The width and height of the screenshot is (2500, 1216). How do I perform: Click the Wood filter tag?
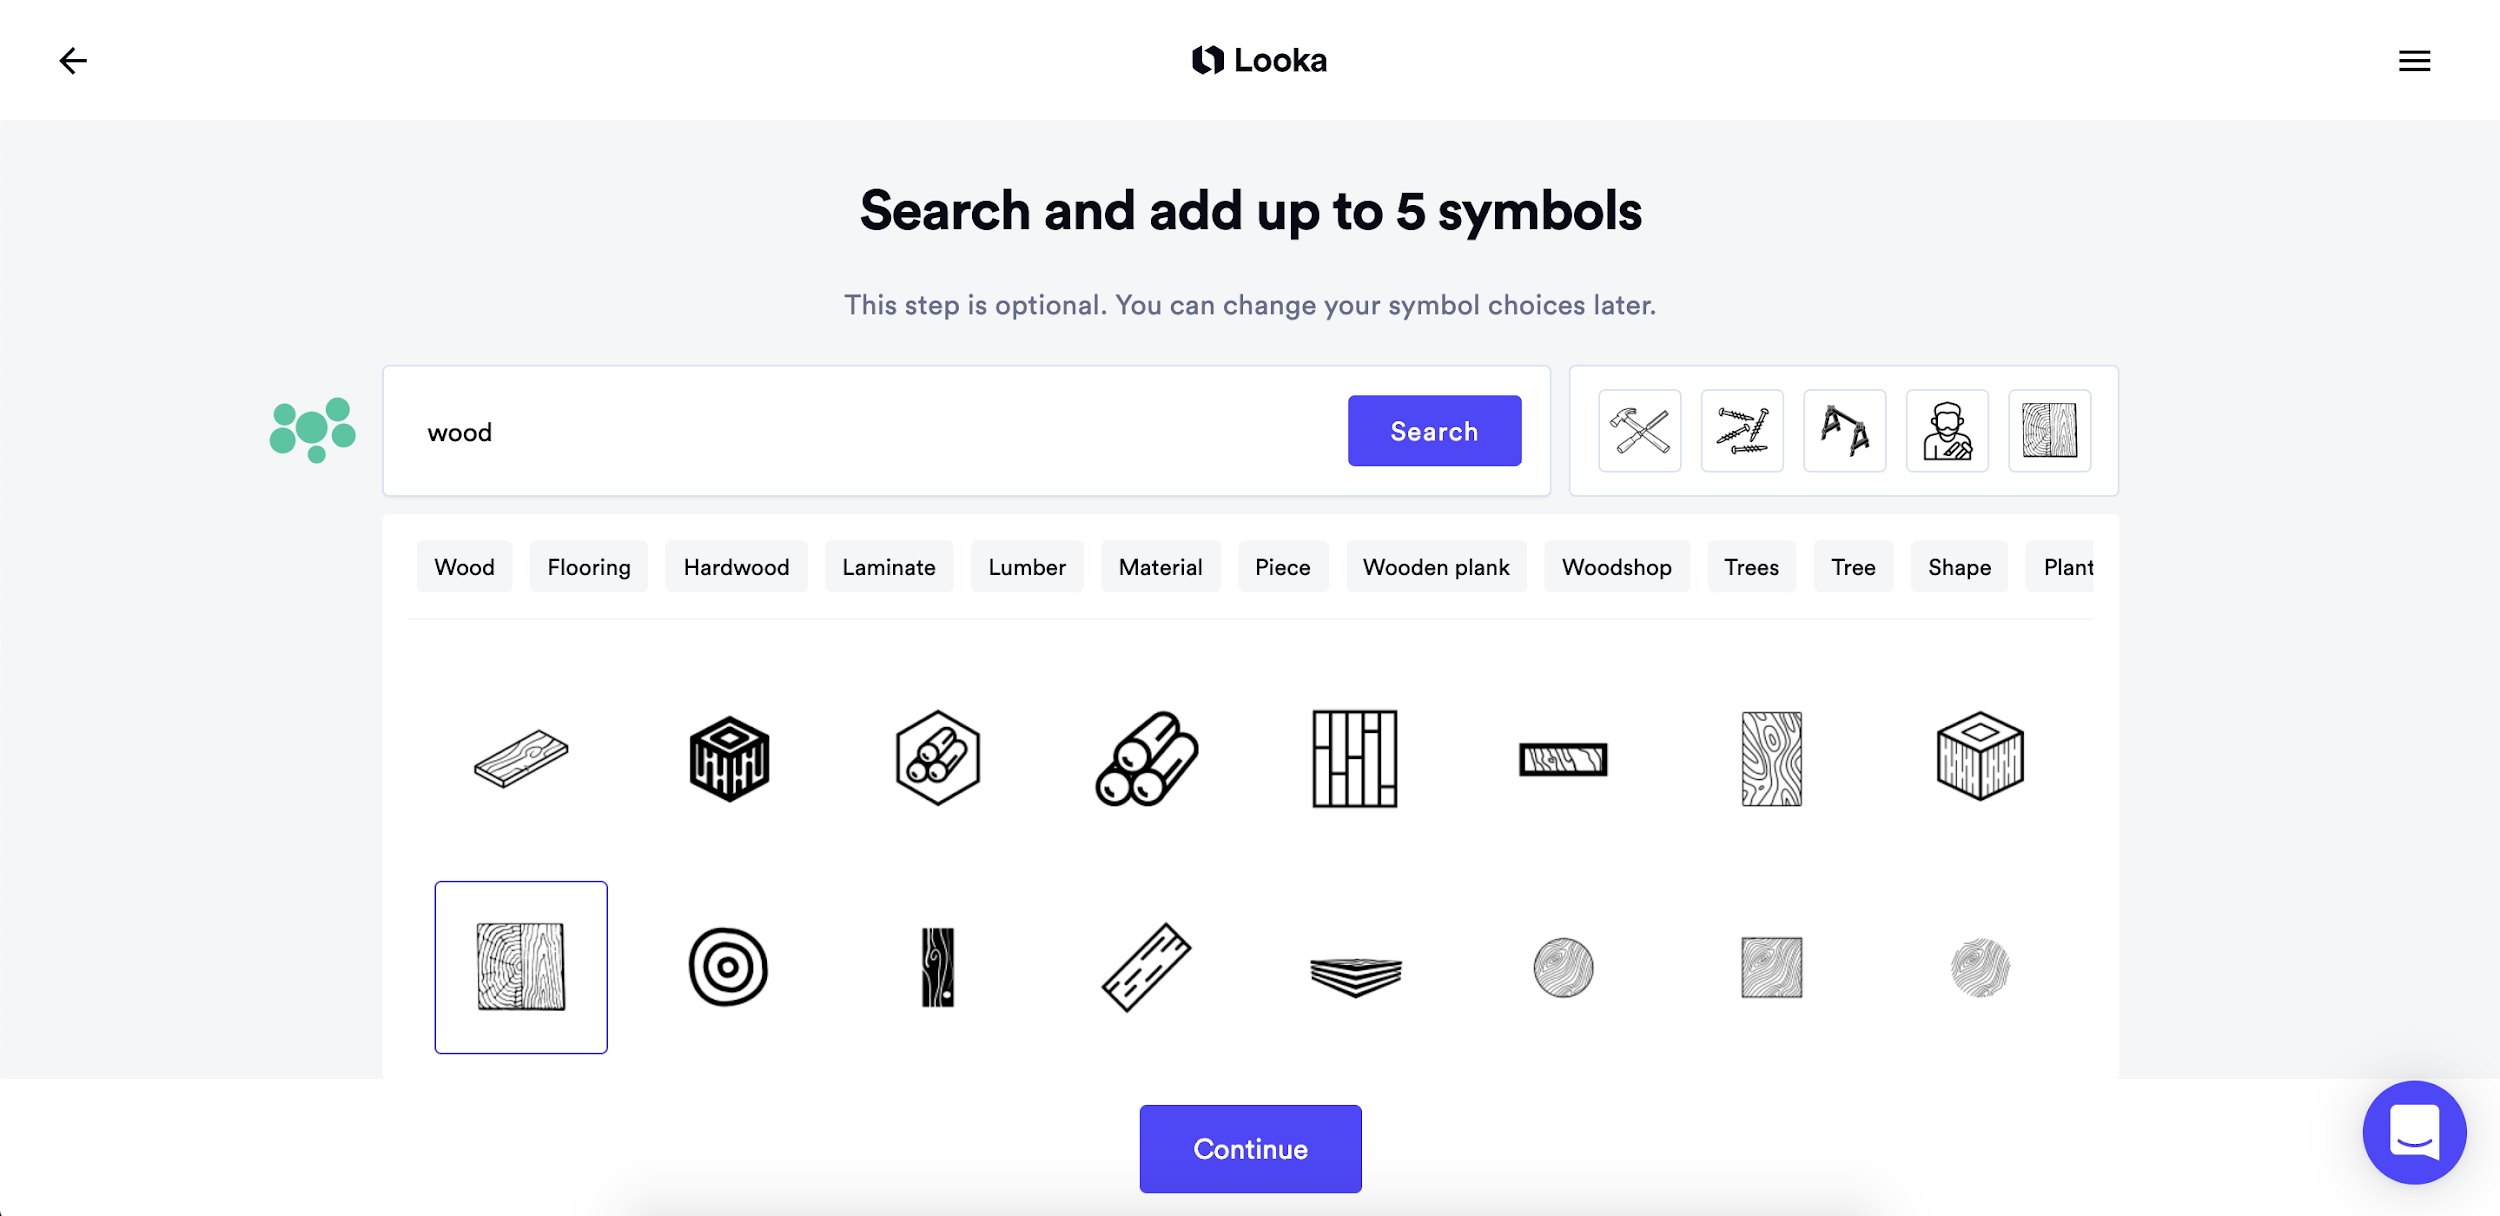click(462, 566)
